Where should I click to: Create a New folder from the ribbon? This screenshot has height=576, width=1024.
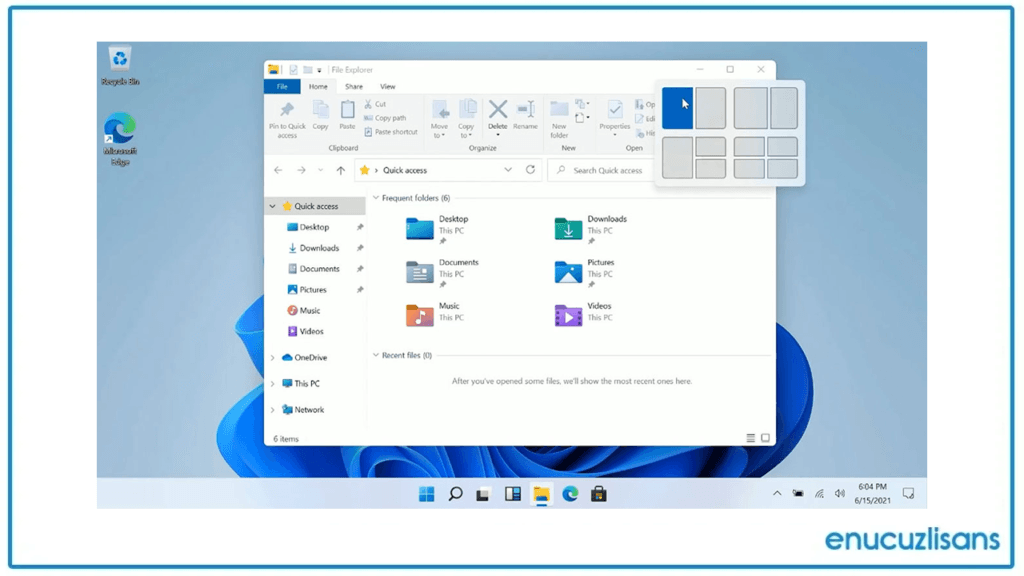click(x=560, y=115)
